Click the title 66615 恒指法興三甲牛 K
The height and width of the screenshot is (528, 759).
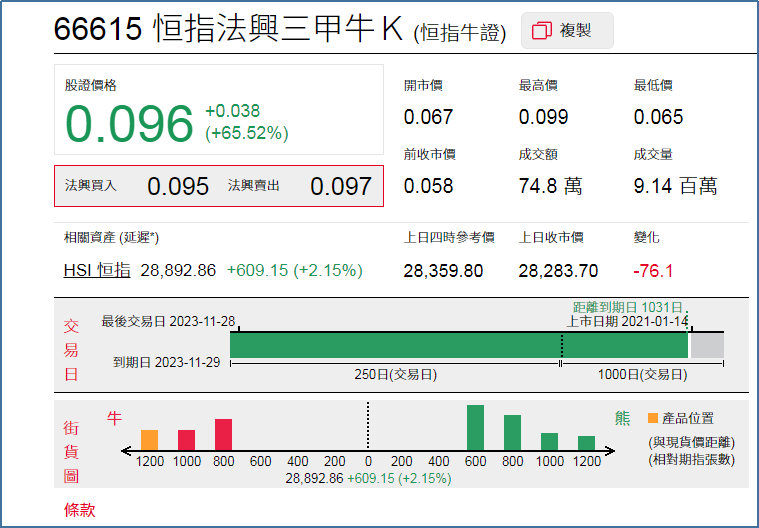228,29
